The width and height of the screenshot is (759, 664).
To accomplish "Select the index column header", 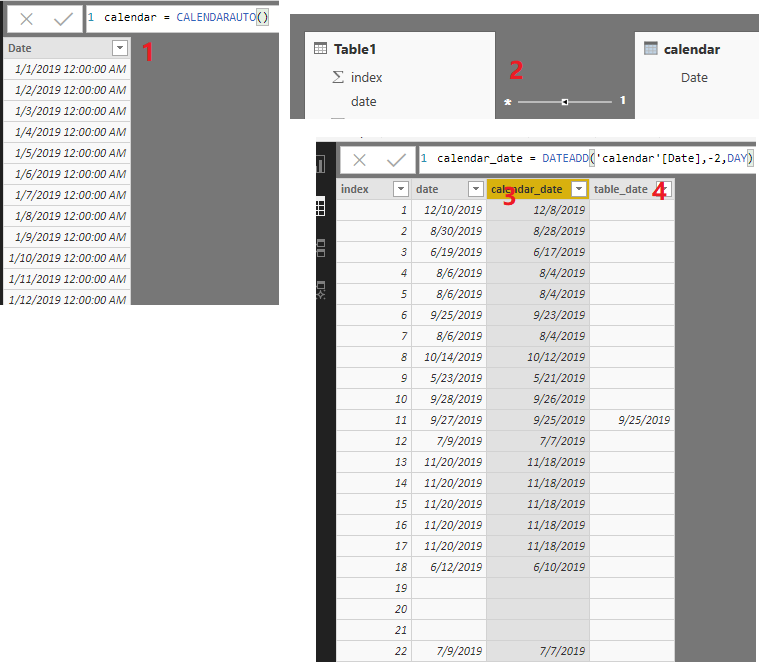I will coord(374,189).
